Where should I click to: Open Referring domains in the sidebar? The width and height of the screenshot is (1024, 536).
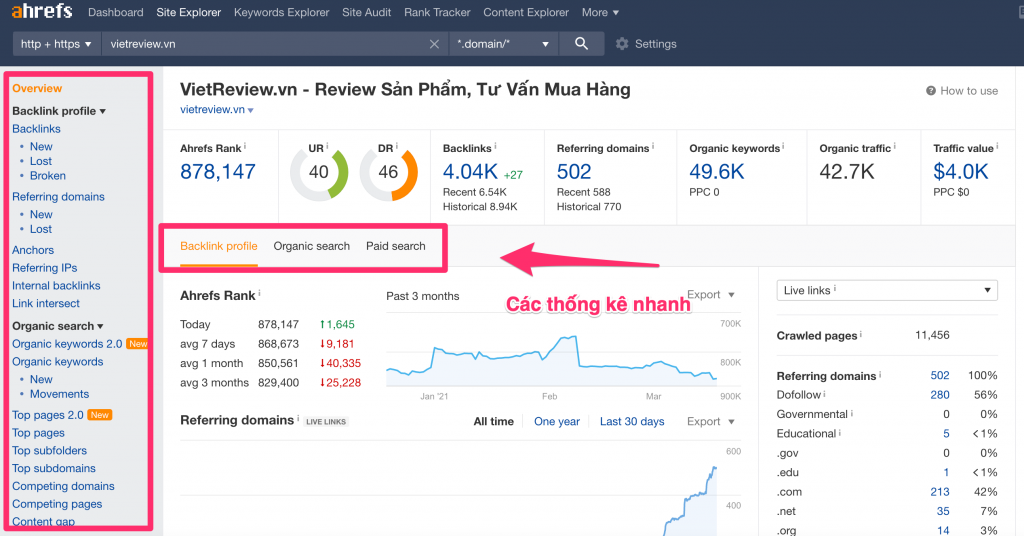(58, 197)
